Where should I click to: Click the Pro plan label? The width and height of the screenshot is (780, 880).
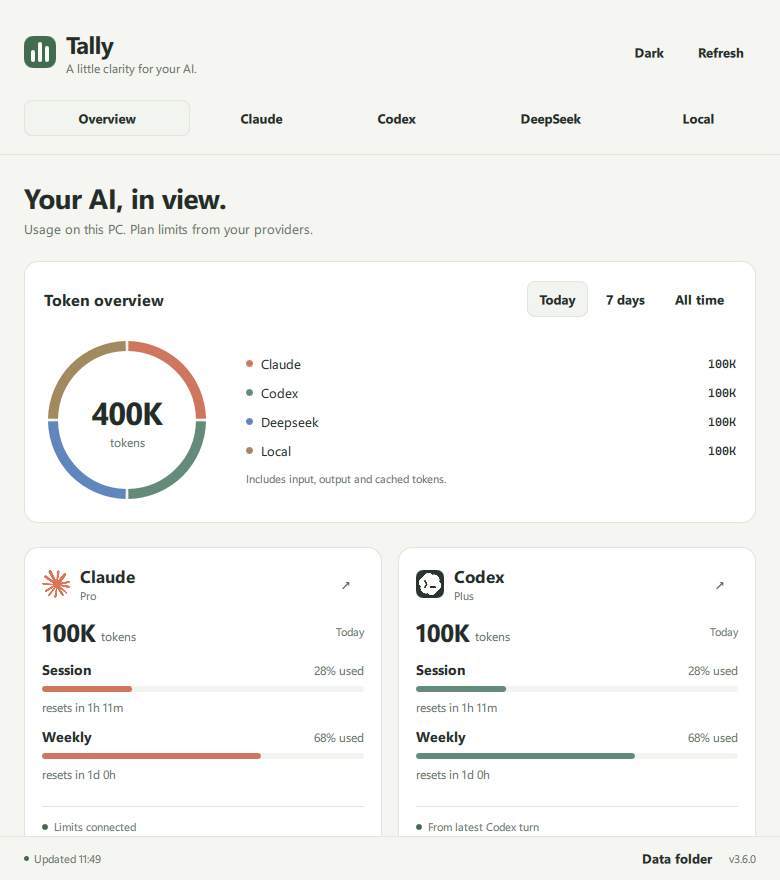(x=88, y=596)
